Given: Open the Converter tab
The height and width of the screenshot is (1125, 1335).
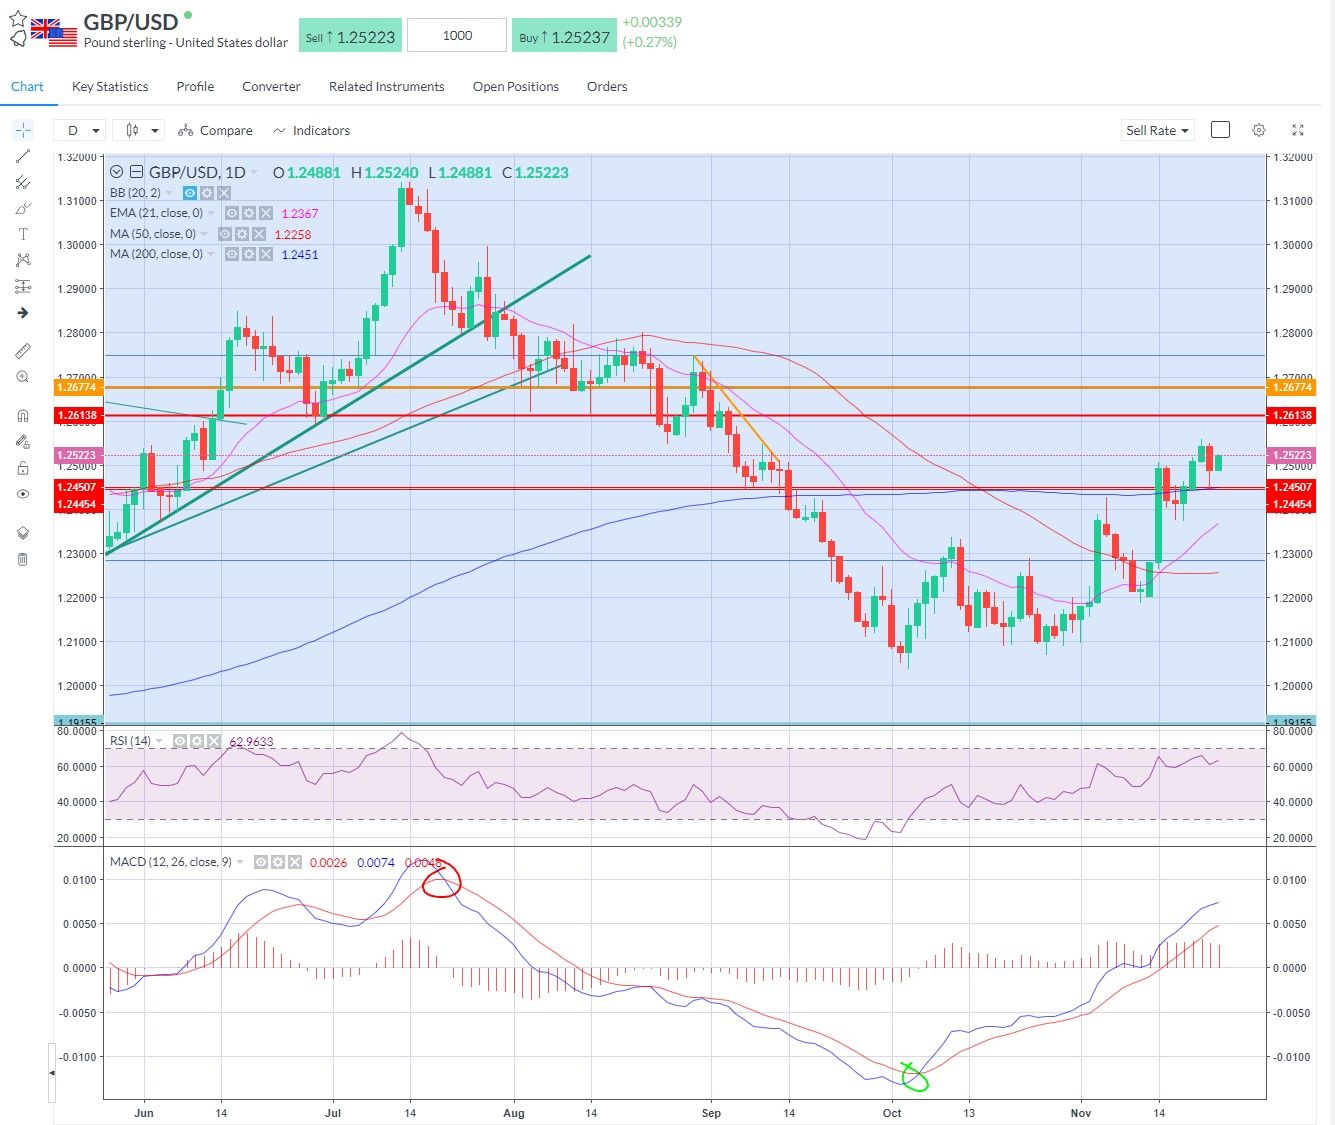Looking at the screenshot, I should pyautogui.click(x=271, y=87).
